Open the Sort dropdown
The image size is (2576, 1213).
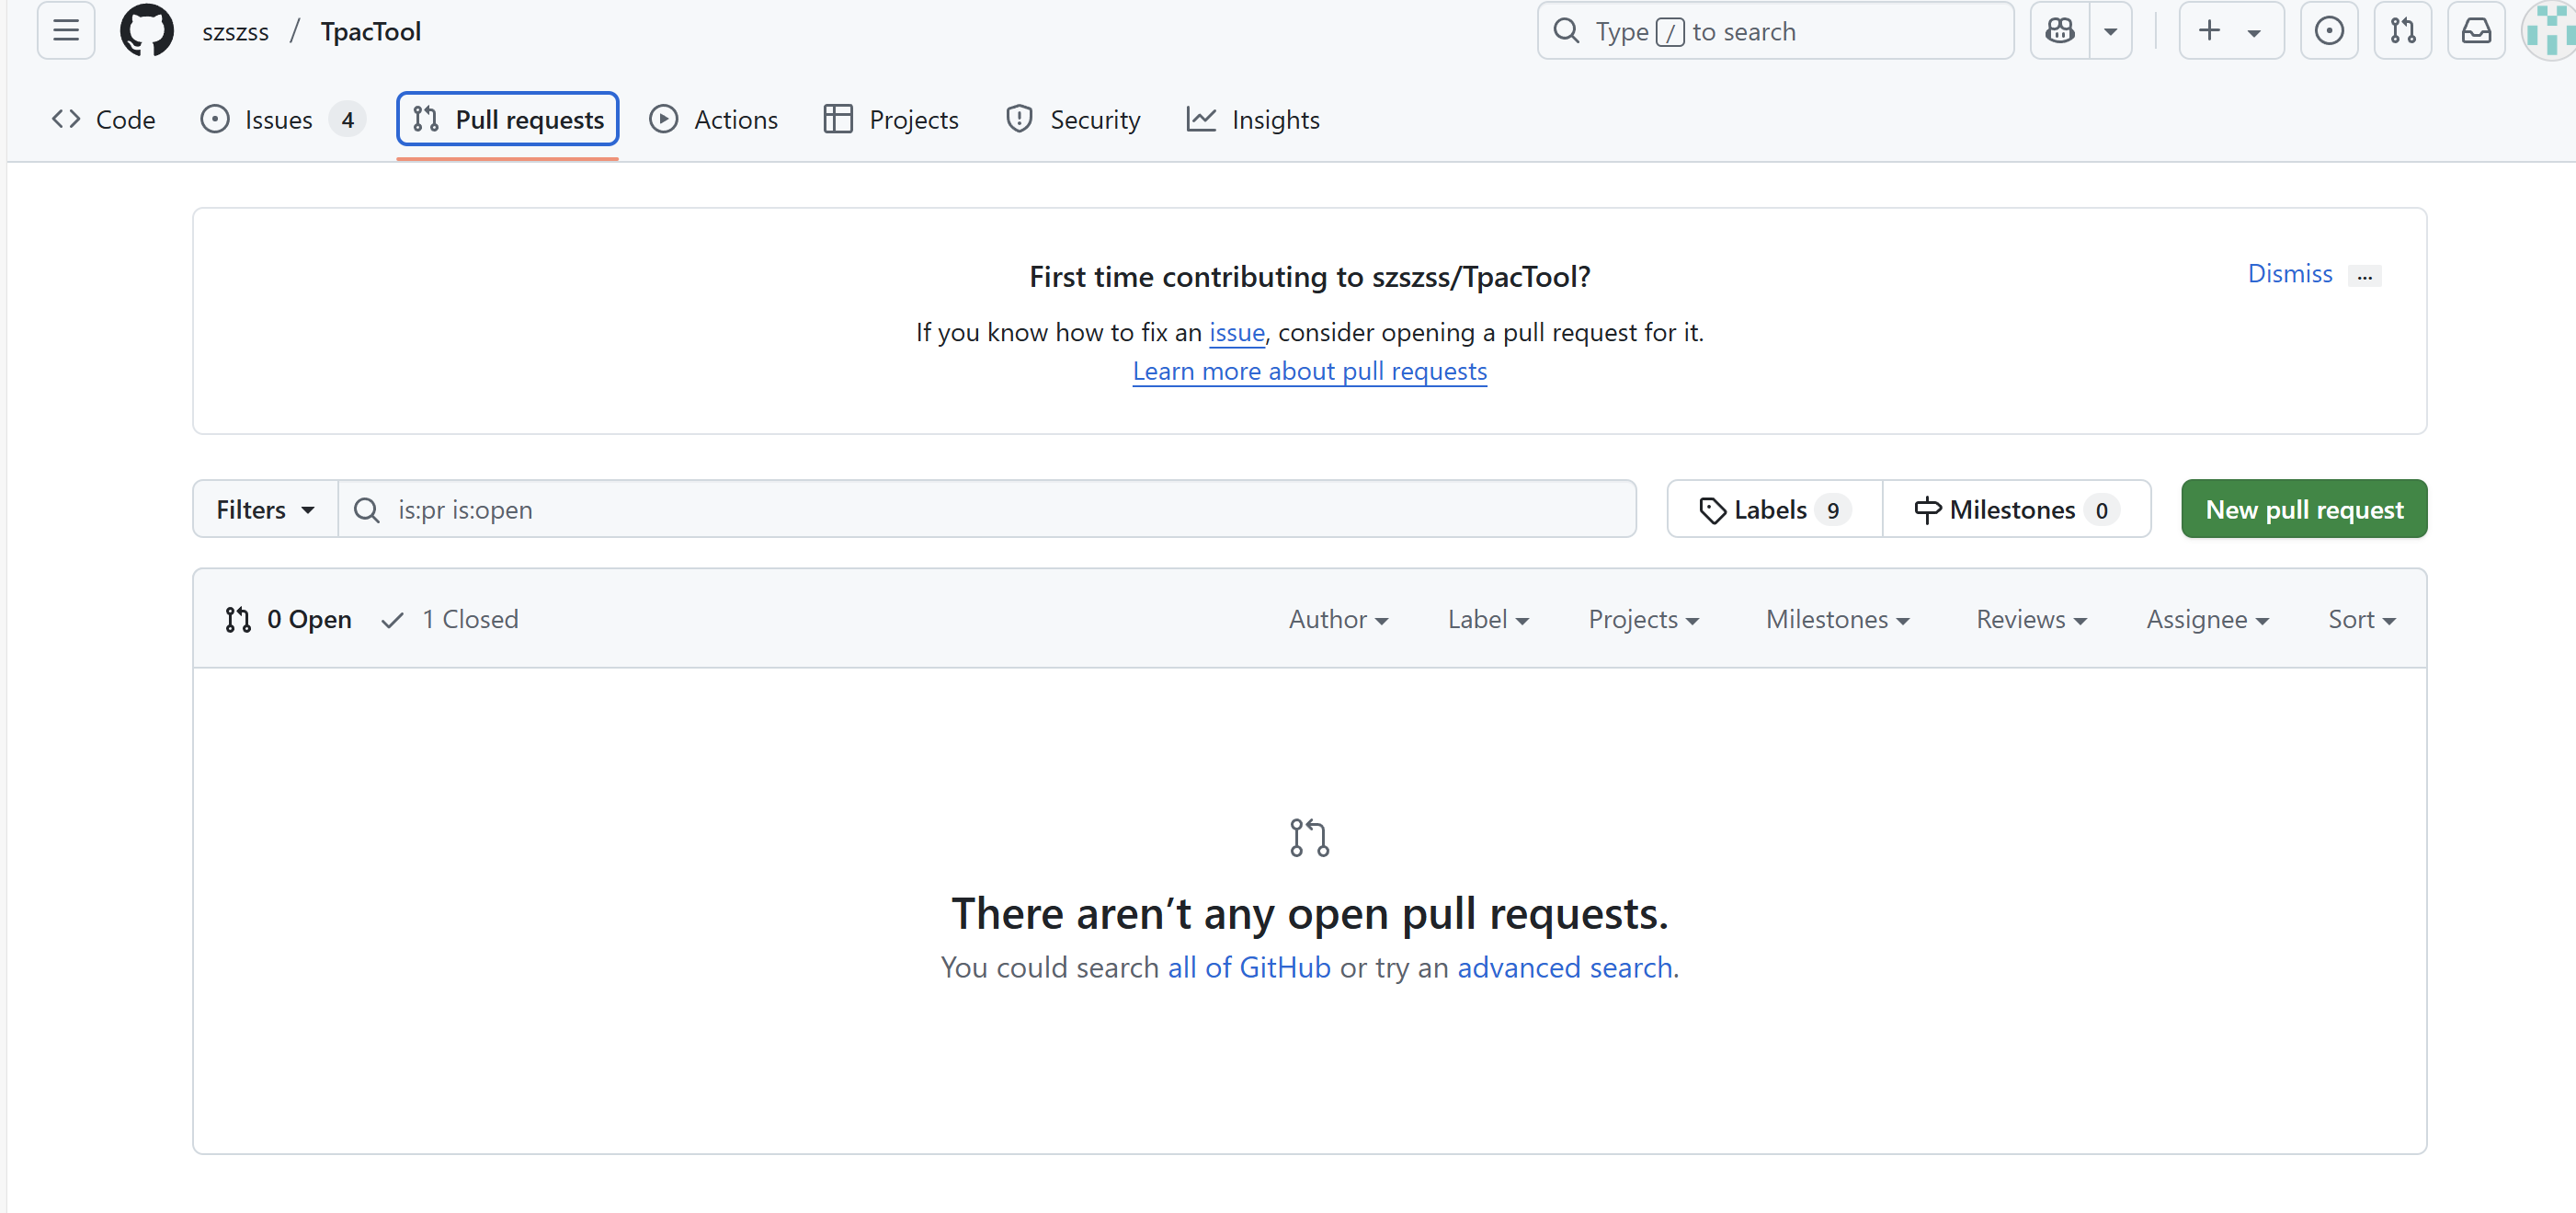point(2360,619)
